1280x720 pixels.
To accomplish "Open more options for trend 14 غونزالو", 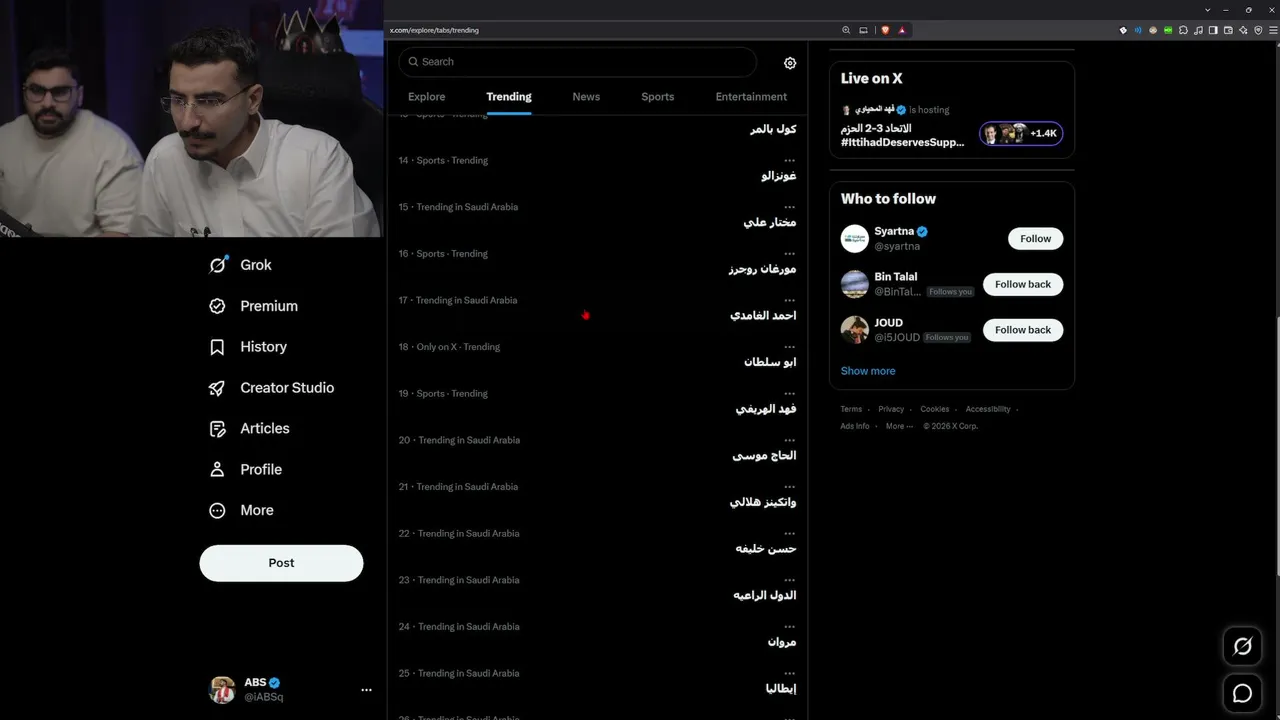I will (x=789, y=160).
